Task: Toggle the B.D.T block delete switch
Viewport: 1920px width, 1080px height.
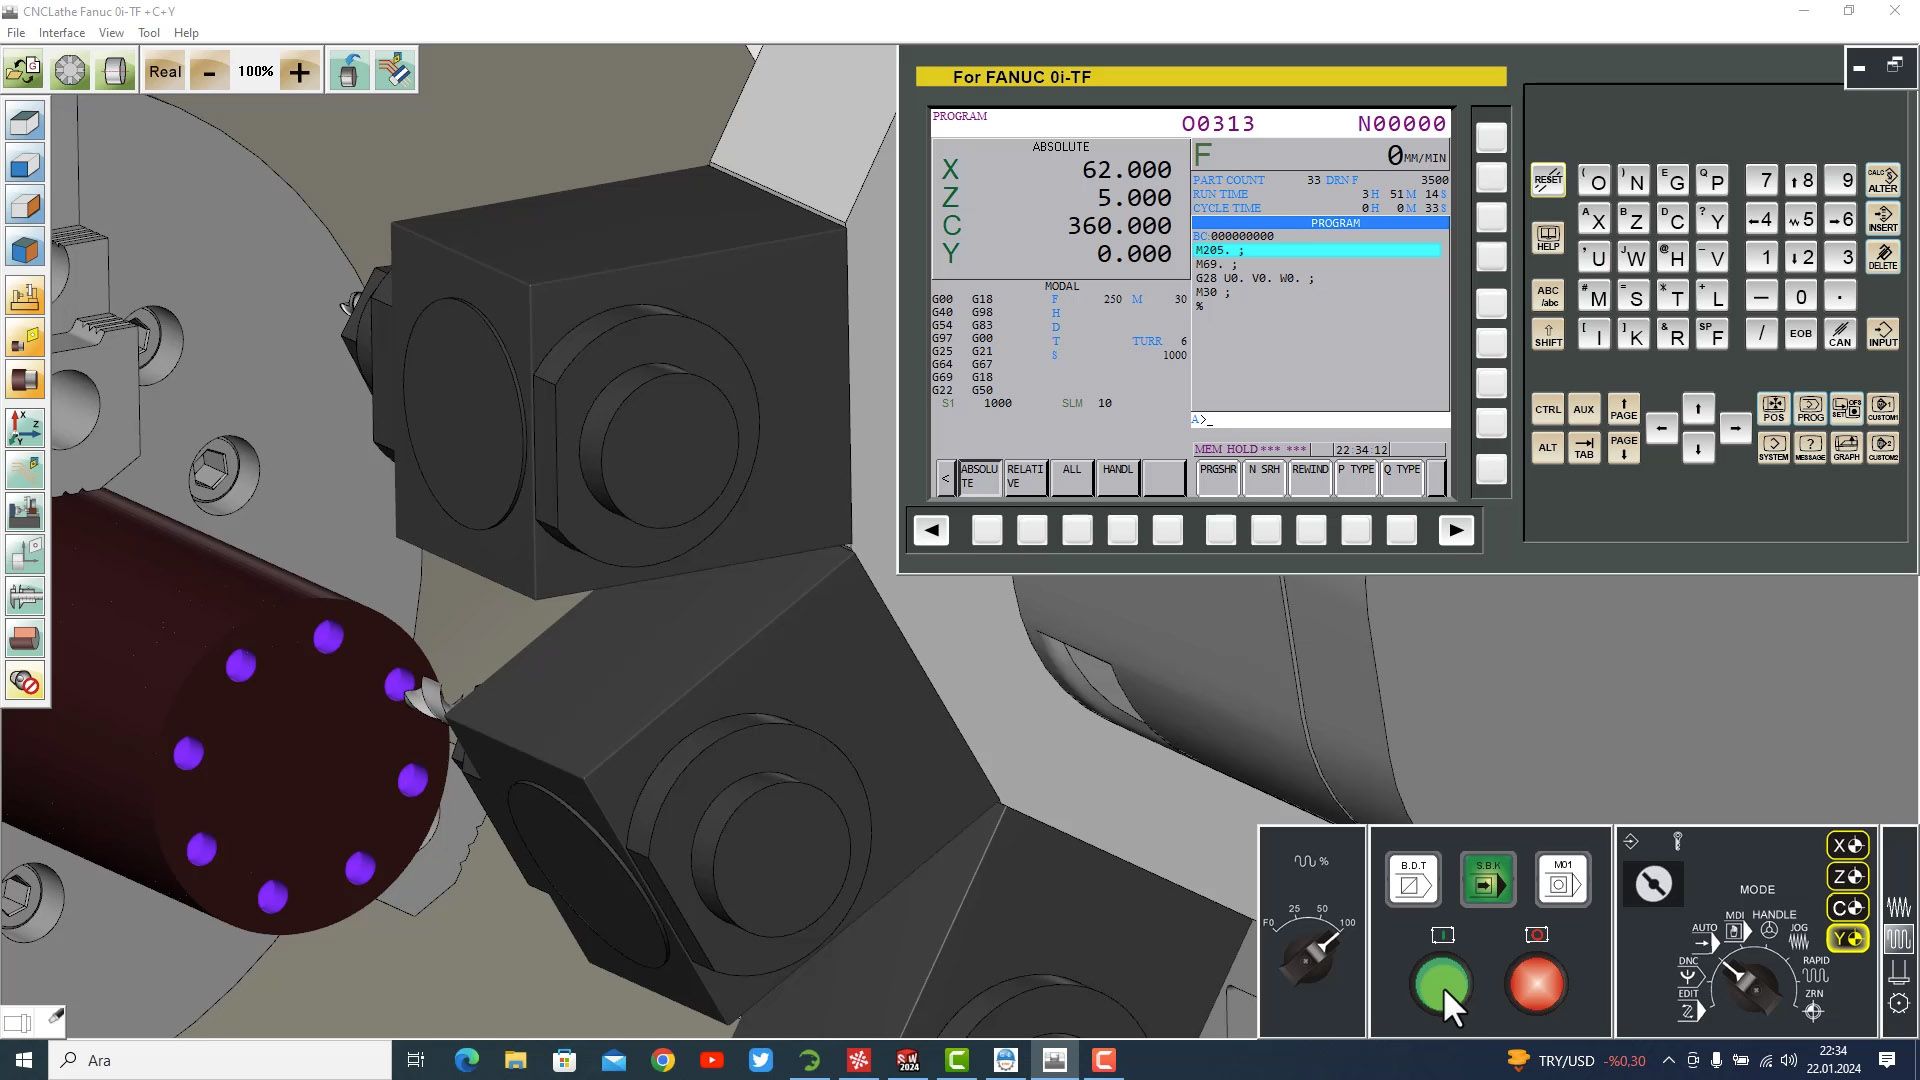Action: coord(1413,879)
